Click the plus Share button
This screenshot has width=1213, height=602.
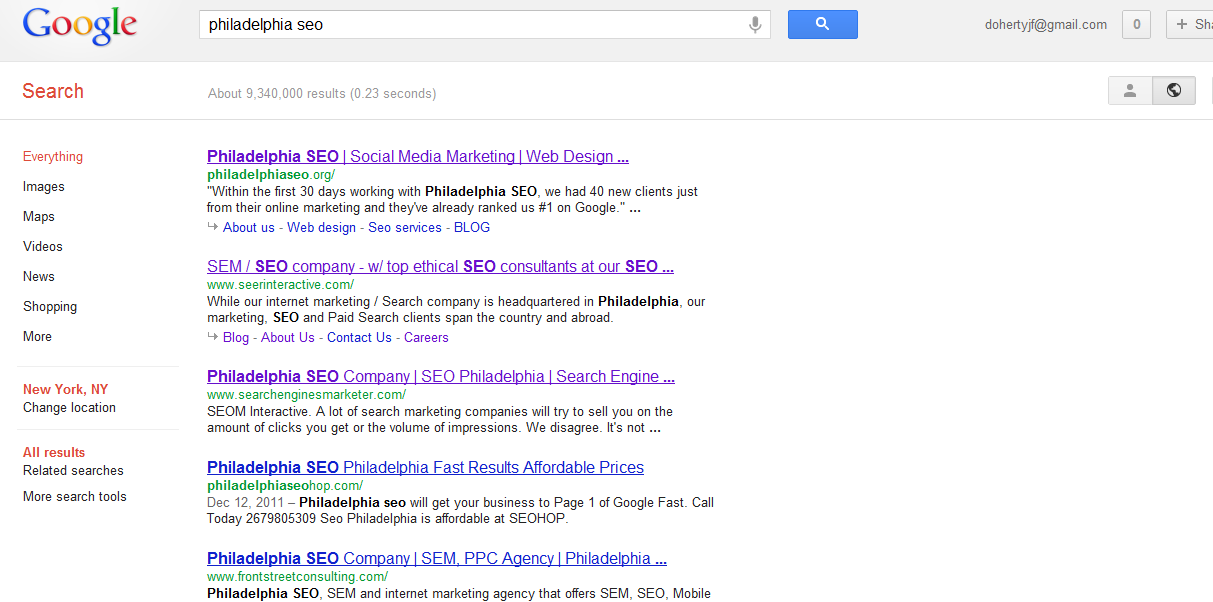coord(1190,25)
